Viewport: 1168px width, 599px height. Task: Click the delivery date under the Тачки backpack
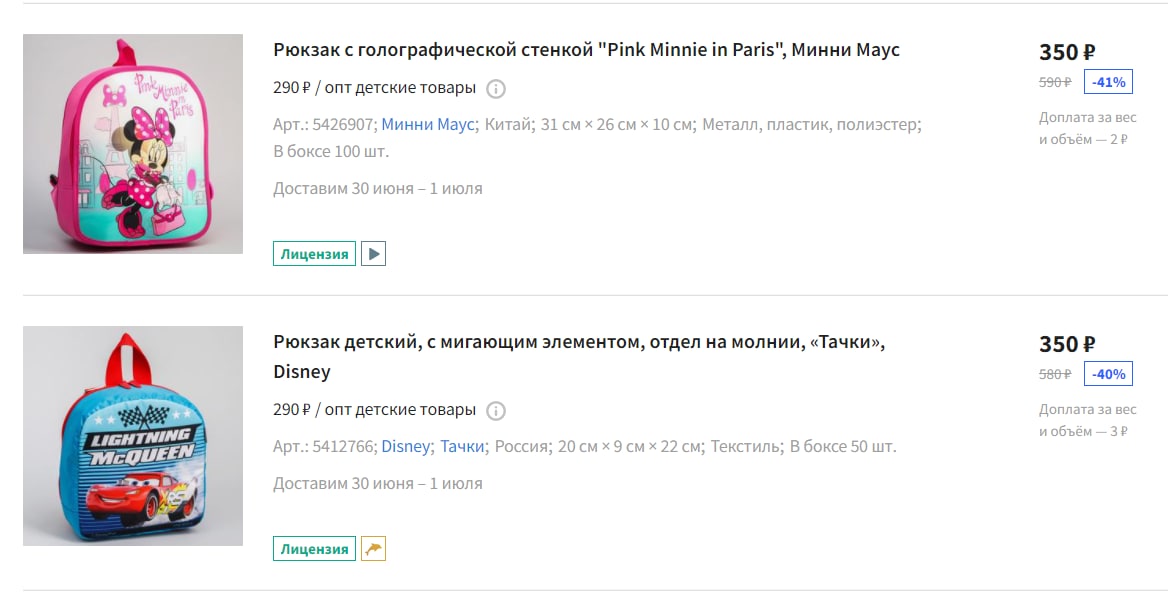(378, 484)
